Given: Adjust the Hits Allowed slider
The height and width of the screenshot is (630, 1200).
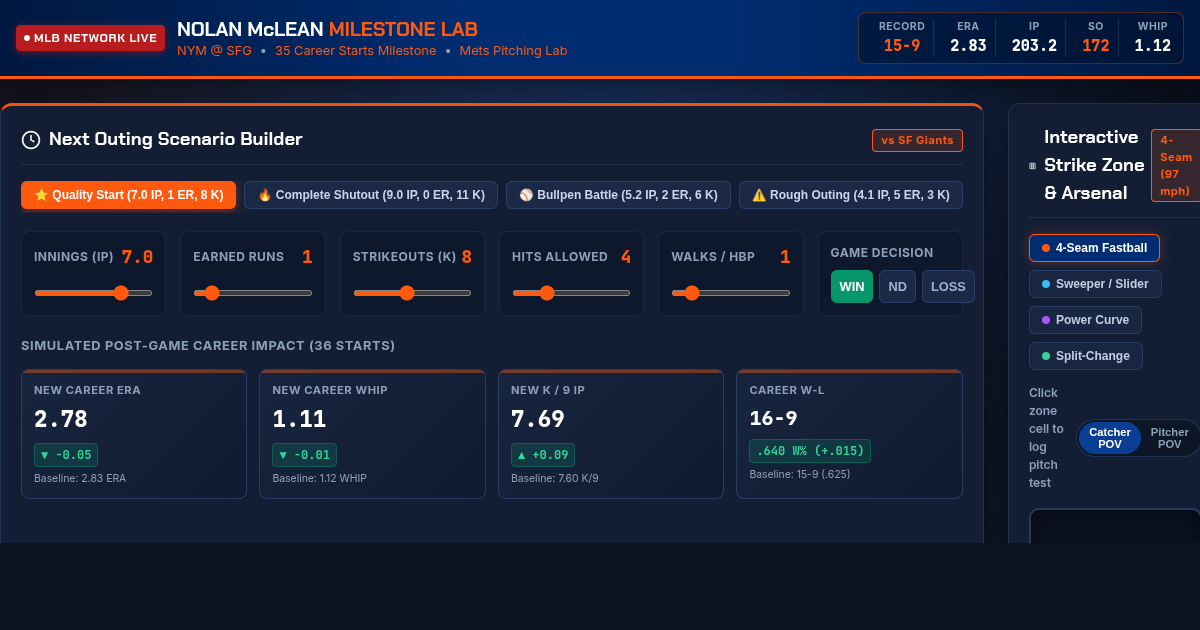Looking at the screenshot, I should coord(571,293).
